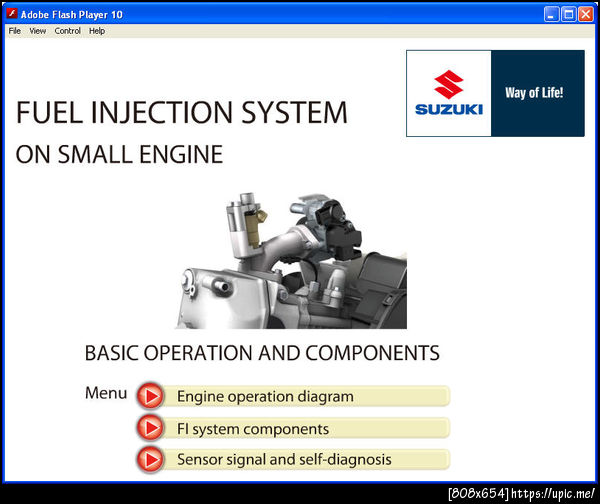Open the Help menu

tap(97, 31)
